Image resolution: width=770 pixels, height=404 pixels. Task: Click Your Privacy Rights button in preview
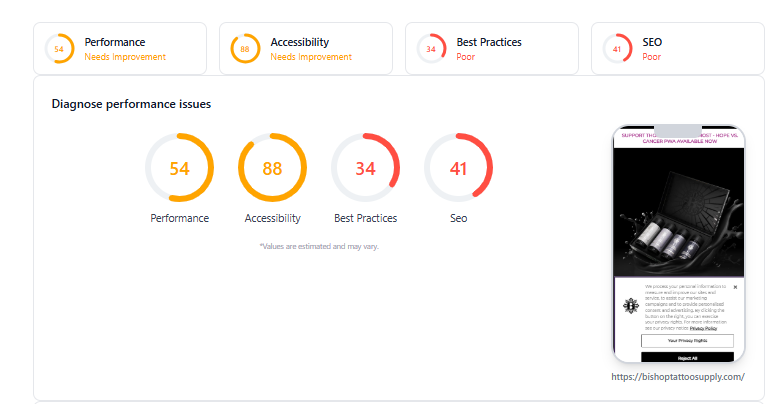pos(687,340)
